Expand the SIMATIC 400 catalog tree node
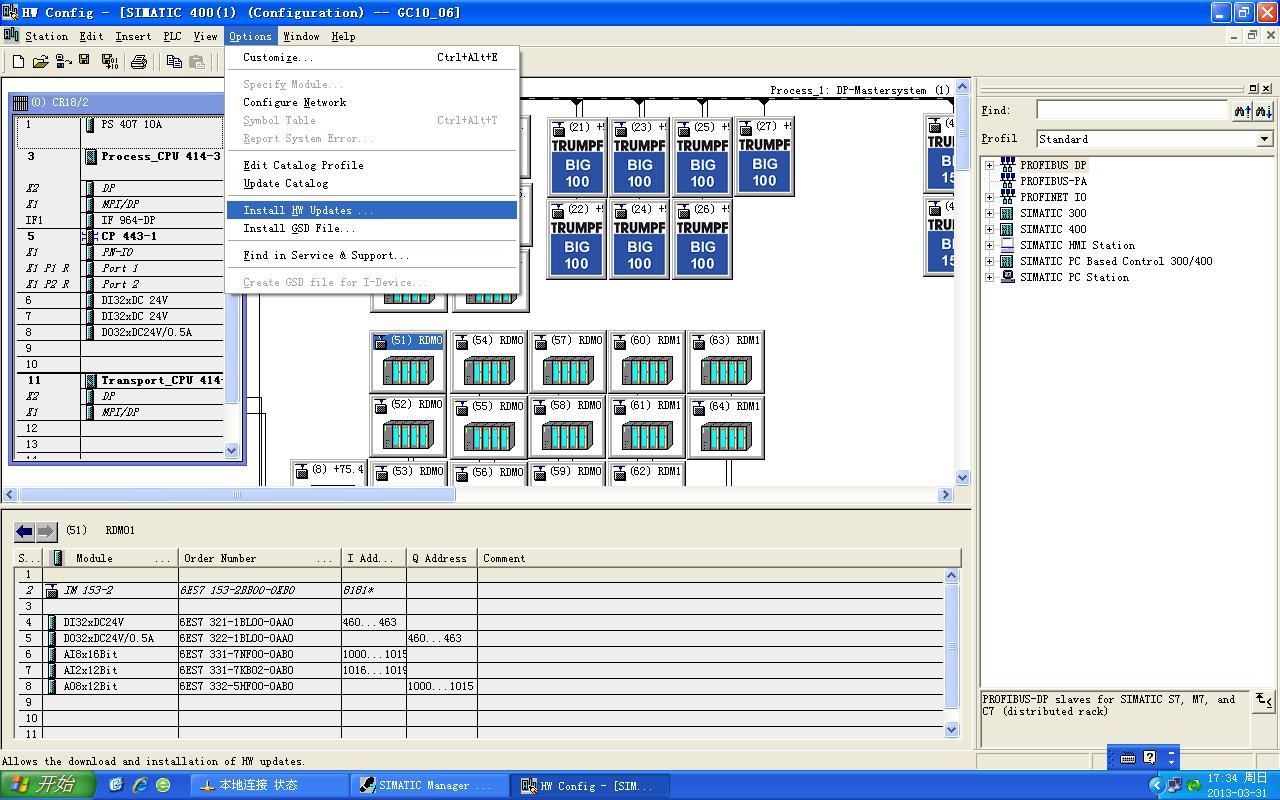 989,229
